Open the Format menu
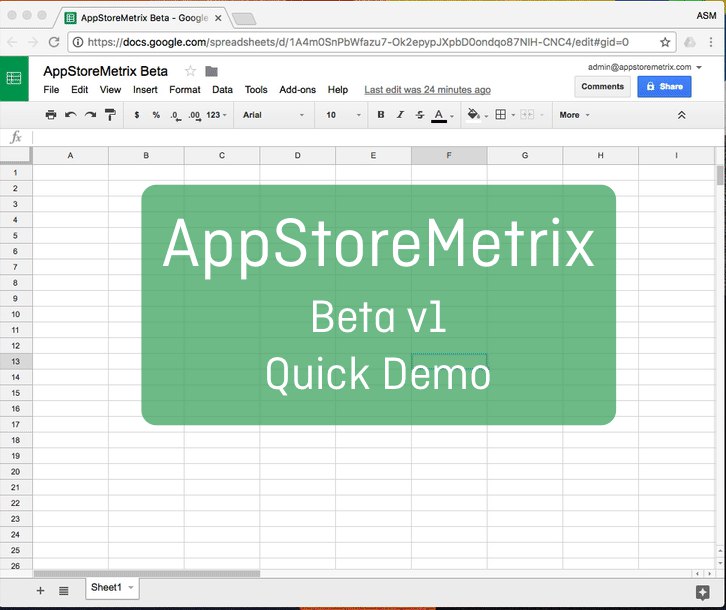Image resolution: width=726 pixels, height=610 pixels. click(185, 89)
